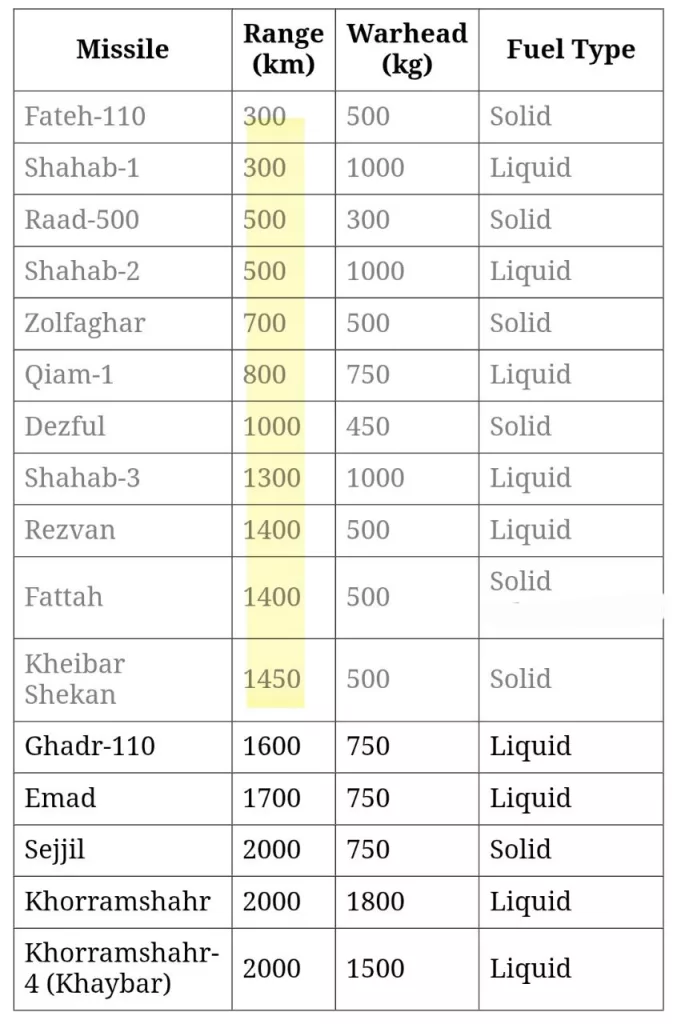Select the 1450 range value

(x=272, y=679)
